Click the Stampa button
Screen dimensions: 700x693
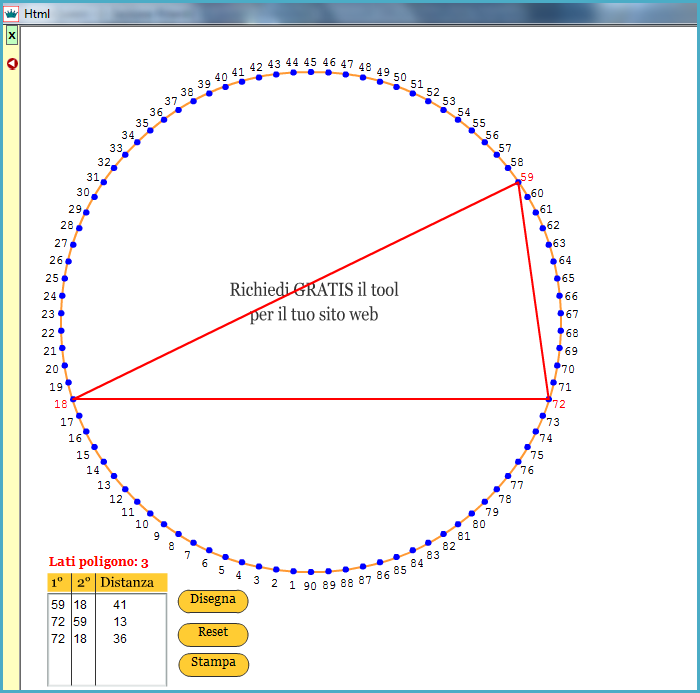pyautogui.click(x=213, y=664)
